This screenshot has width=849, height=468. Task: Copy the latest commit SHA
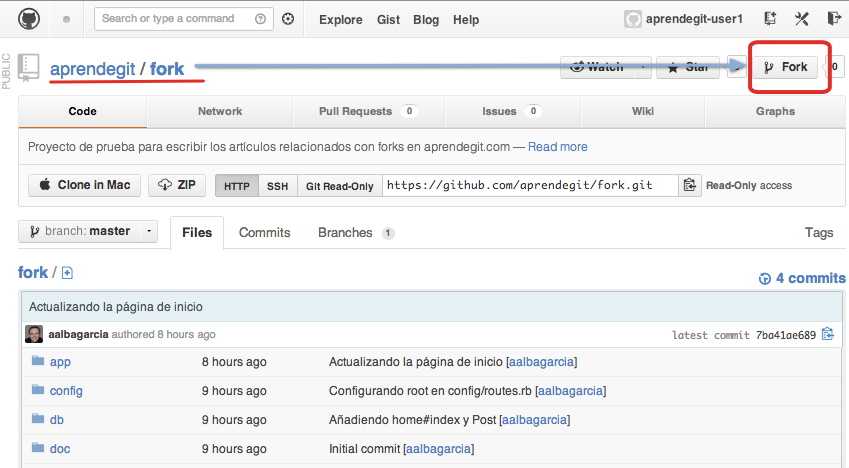[828, 334]
